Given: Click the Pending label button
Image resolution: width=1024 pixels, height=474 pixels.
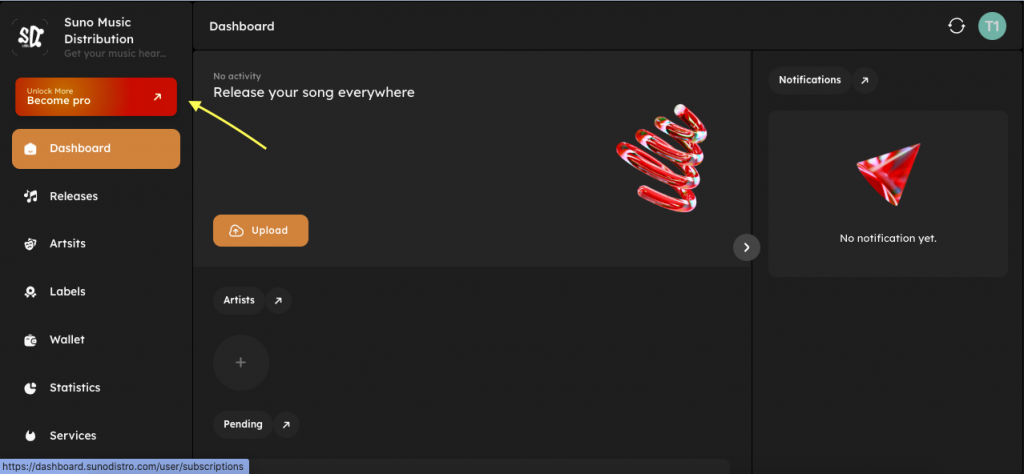Looking at the screenshot, I should (x=242, y=424).
